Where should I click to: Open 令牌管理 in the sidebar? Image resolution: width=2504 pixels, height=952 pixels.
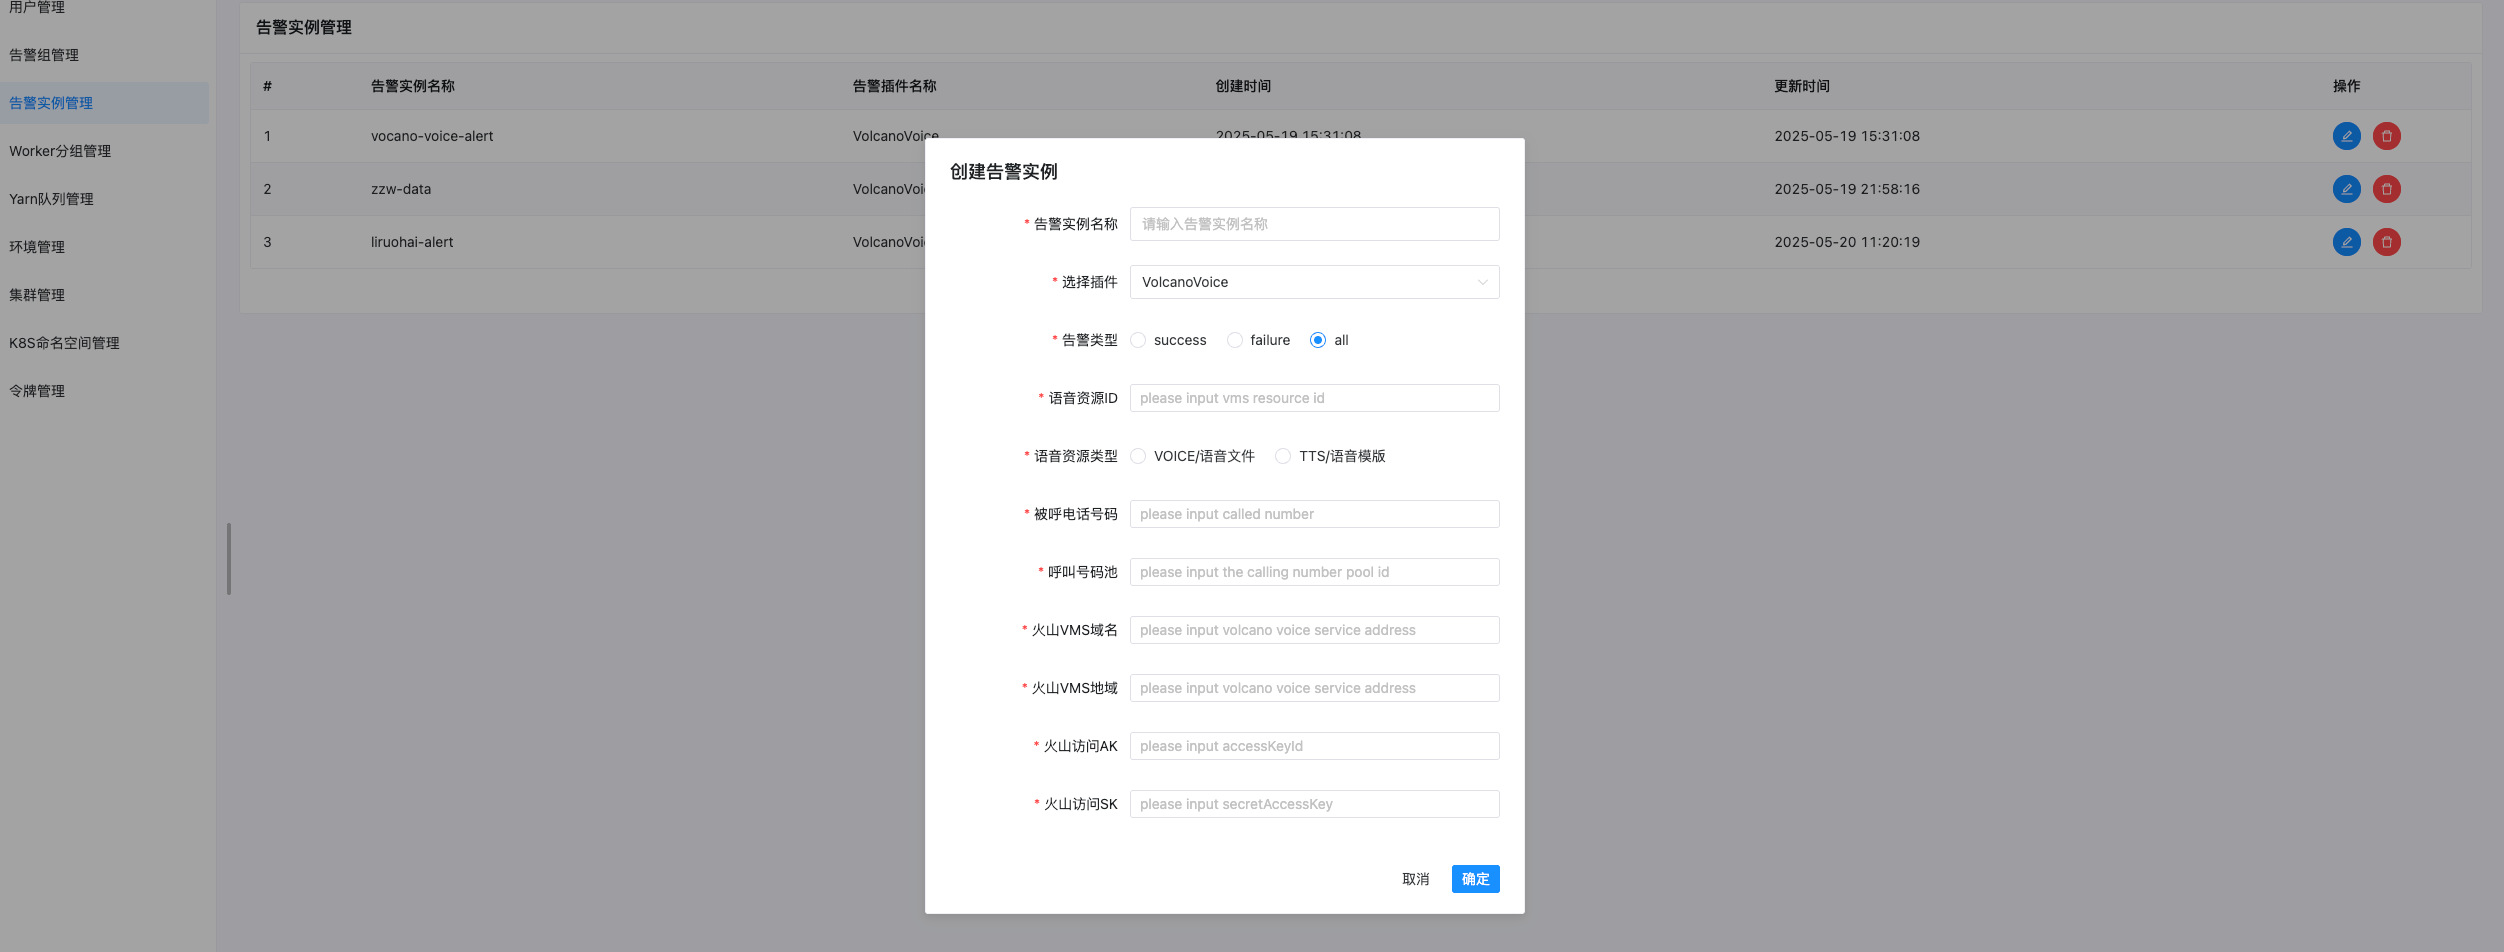pos(37,391)
